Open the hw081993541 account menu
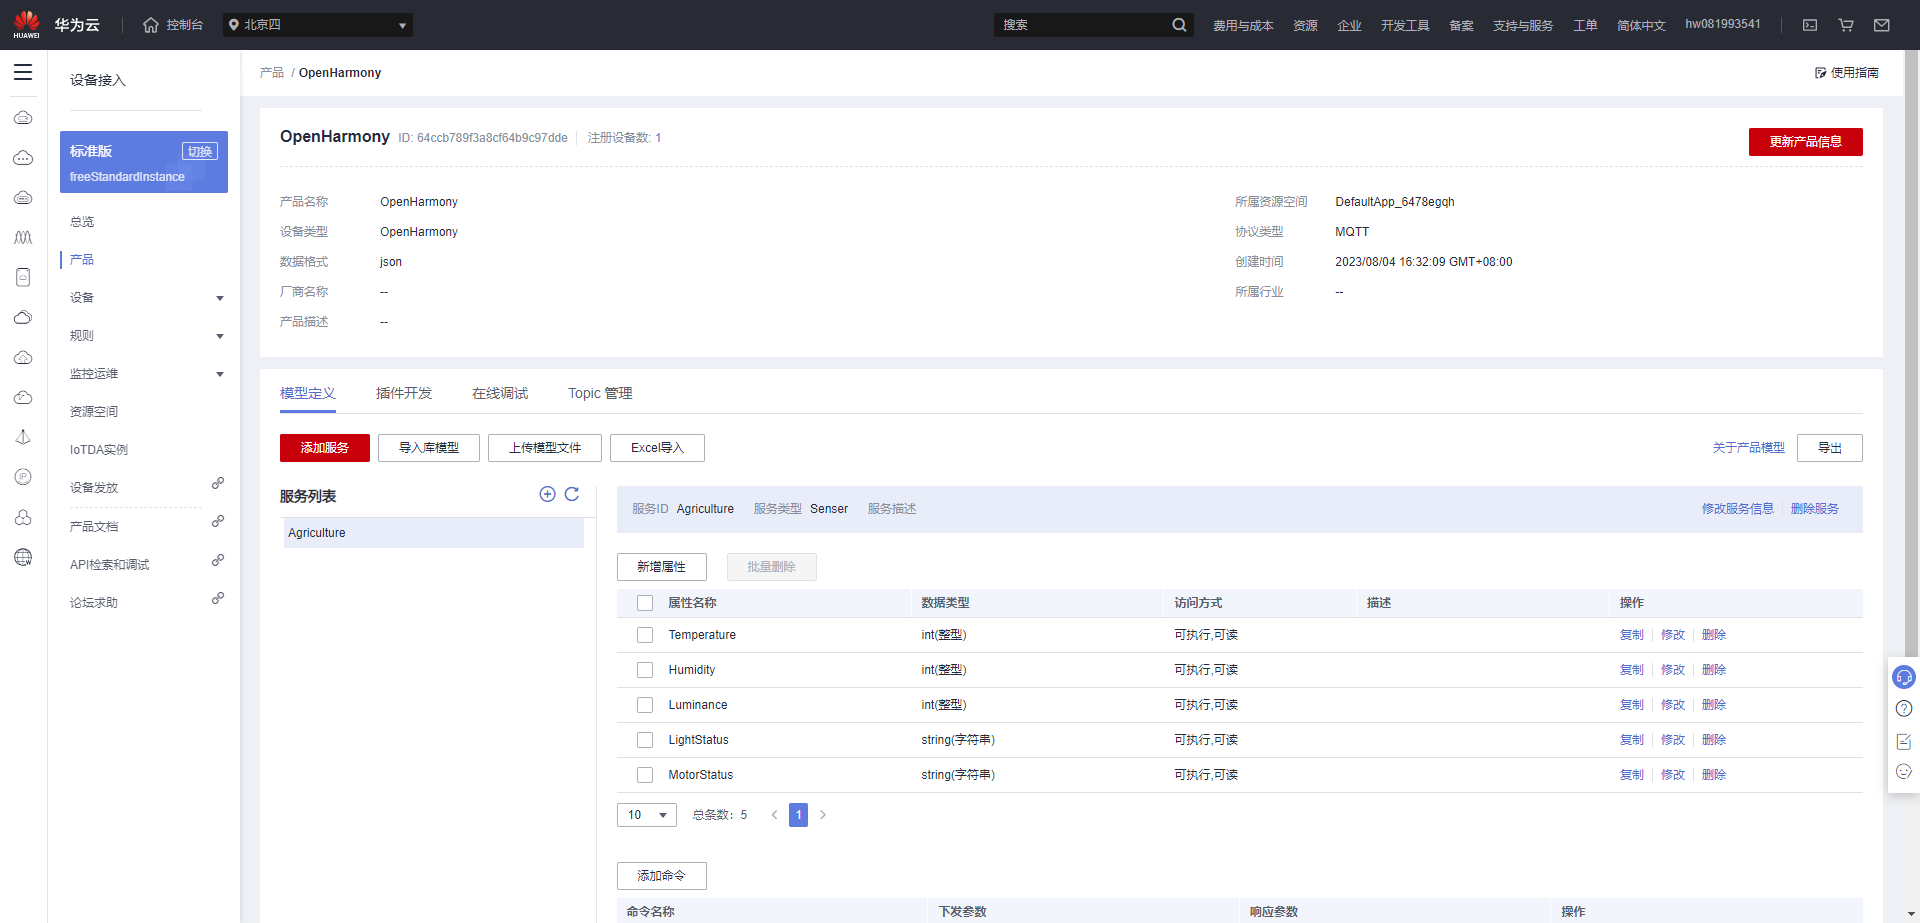 [1723, 24]
